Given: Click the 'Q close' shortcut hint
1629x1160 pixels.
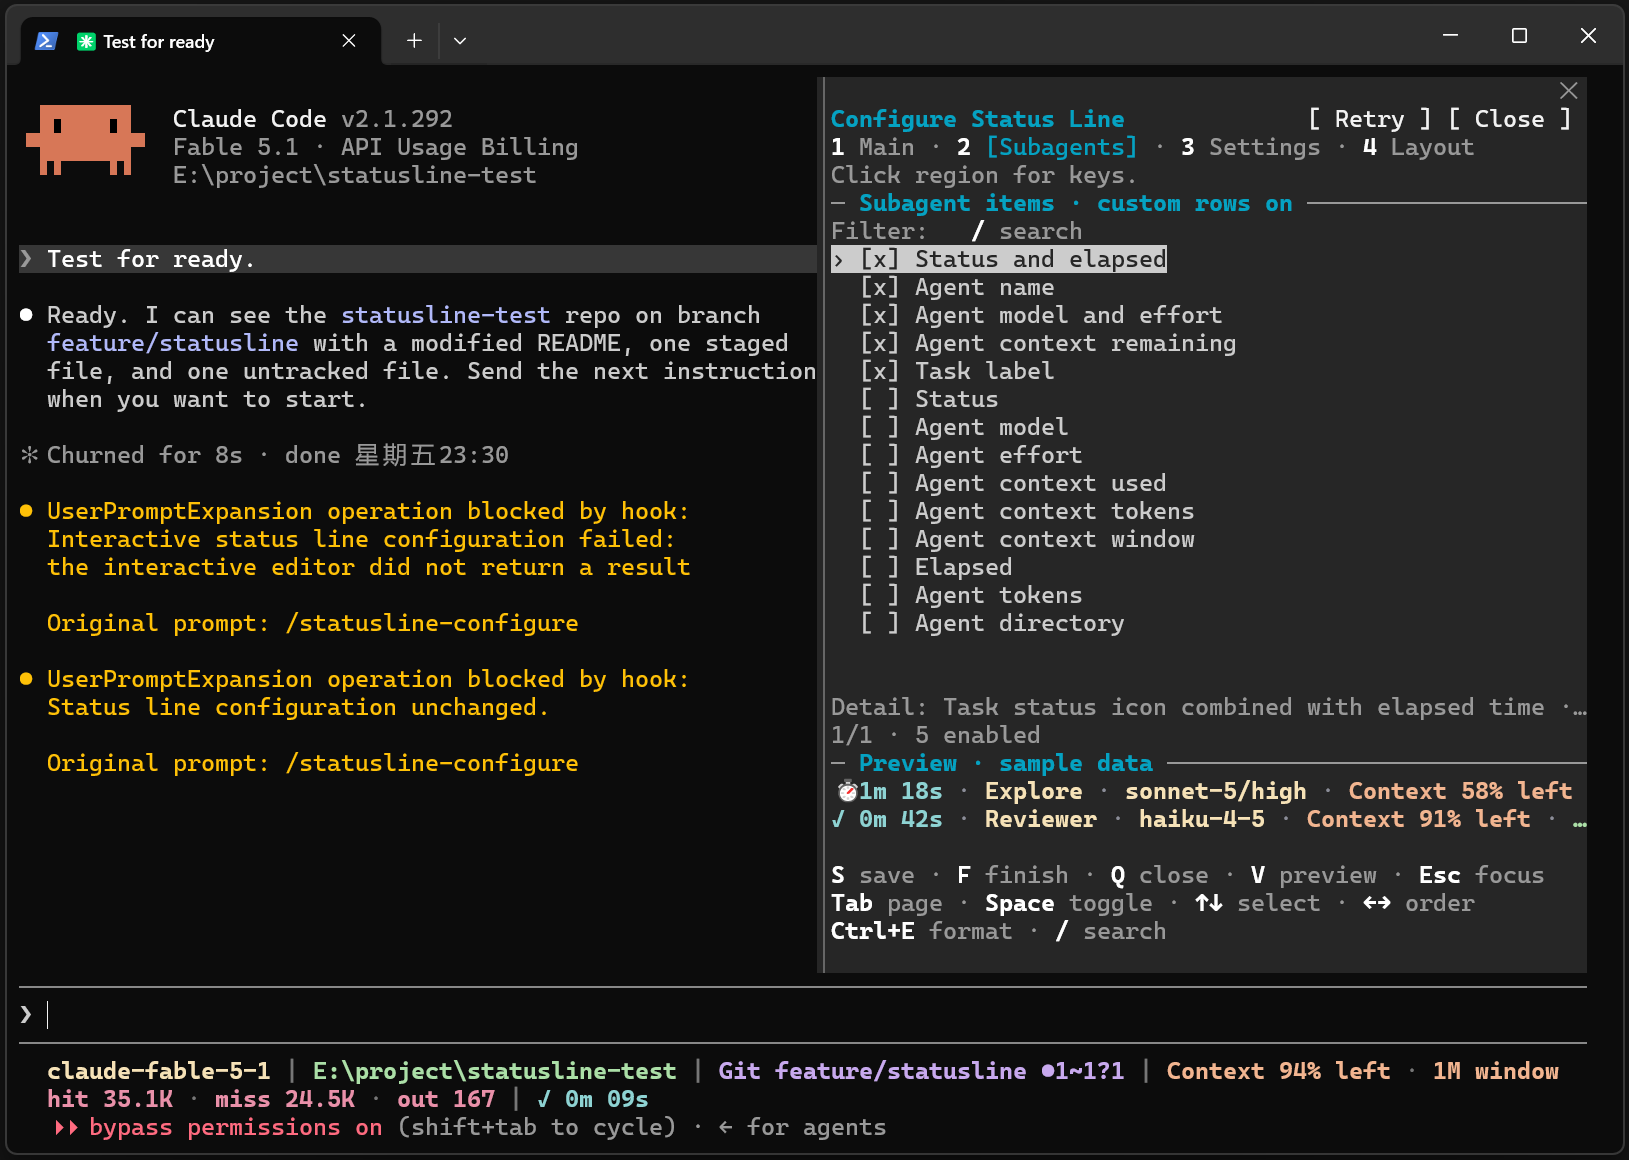Looking at the screenshot, I should pyautogui.click(x=1160, y=875).
